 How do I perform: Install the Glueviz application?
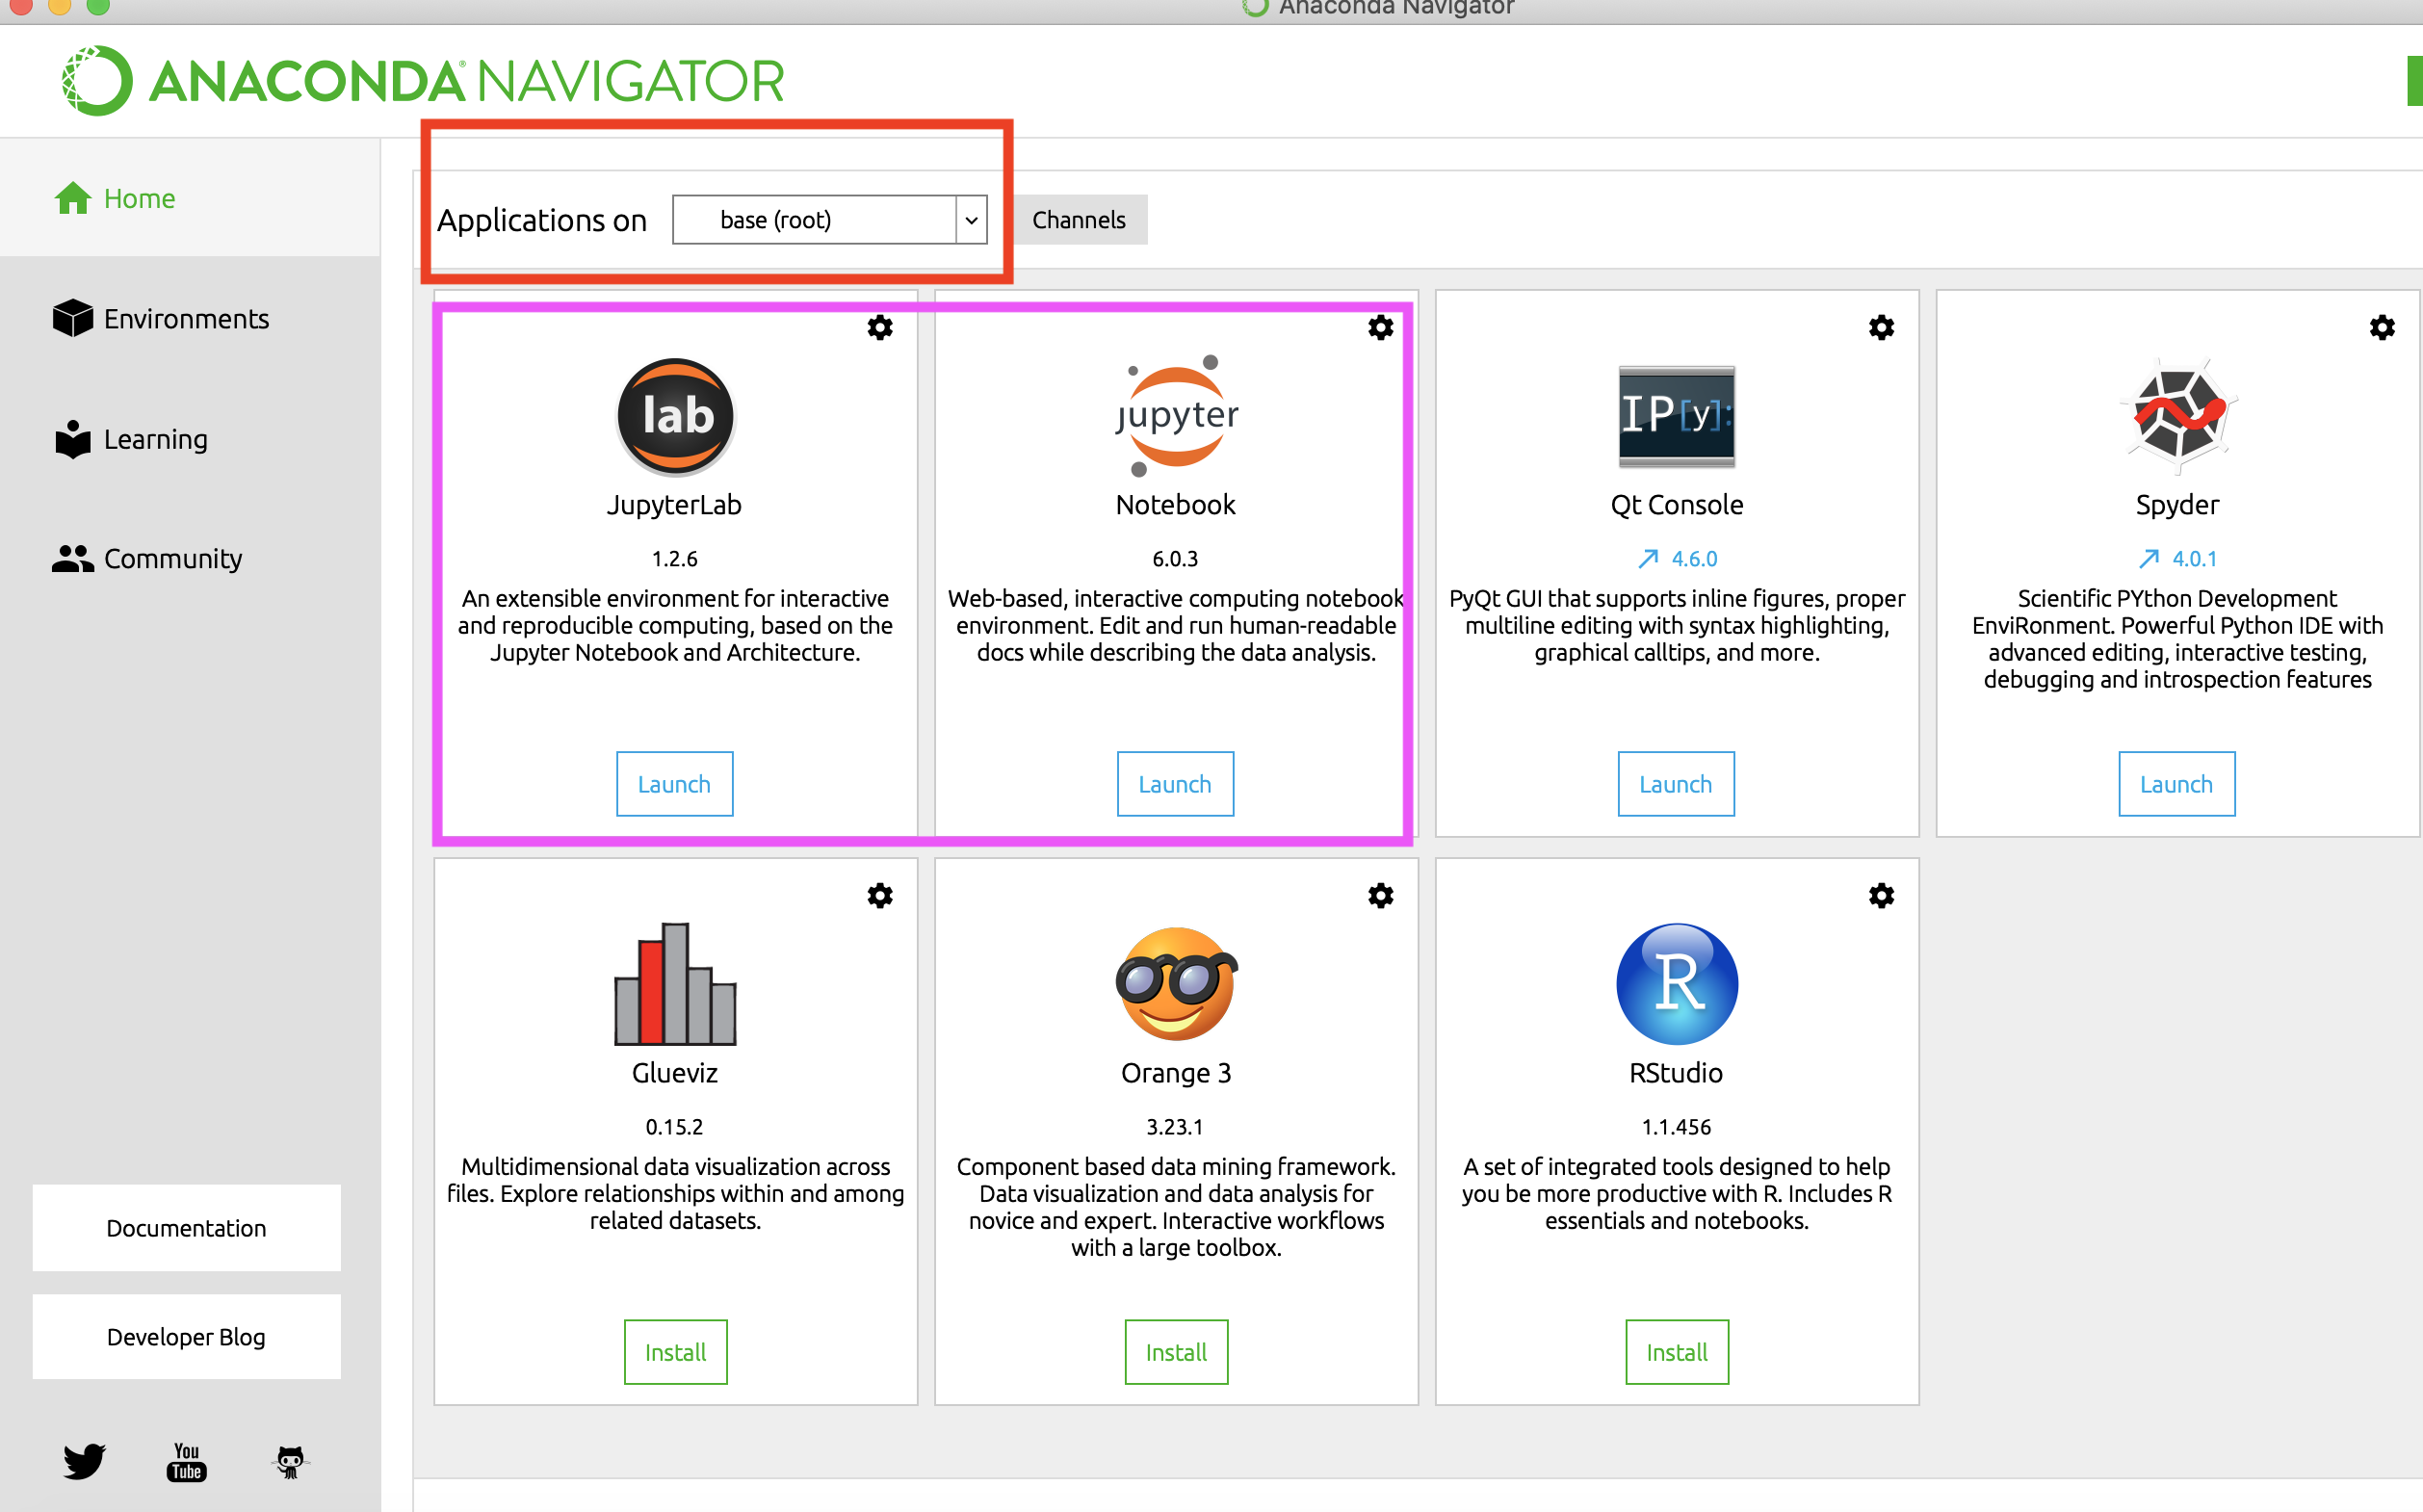pos(675,1352)
